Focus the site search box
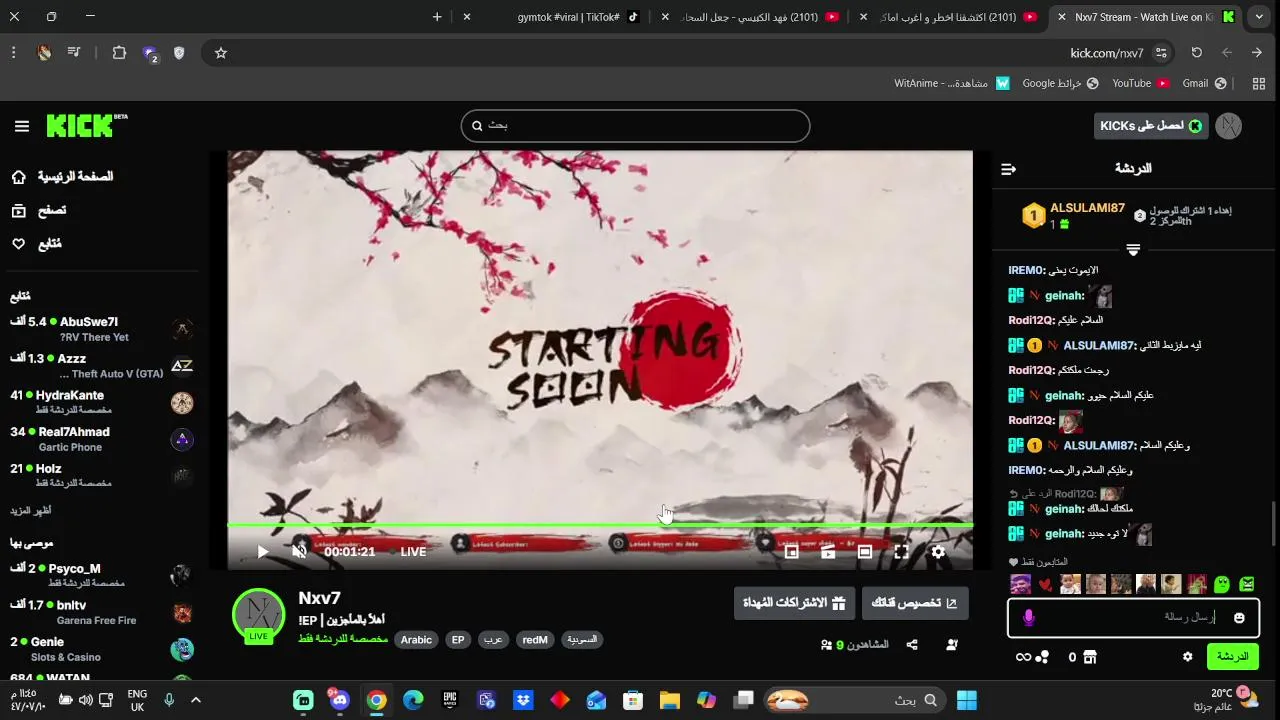This screenshot has width=1280, height=720. (x=635, y=126)
